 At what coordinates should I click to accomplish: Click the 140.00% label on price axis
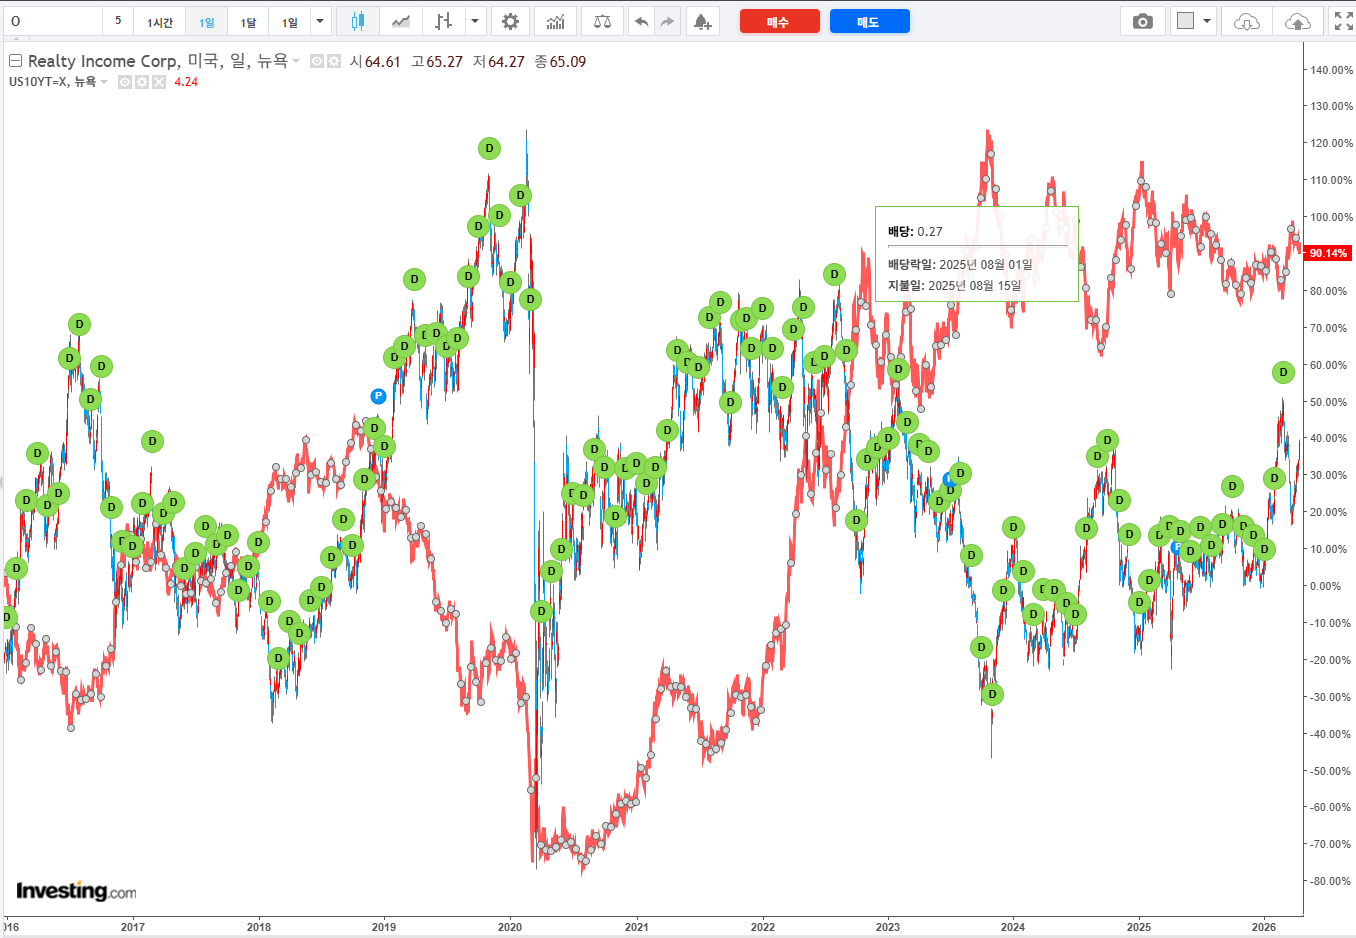[x=1331, y=70]
